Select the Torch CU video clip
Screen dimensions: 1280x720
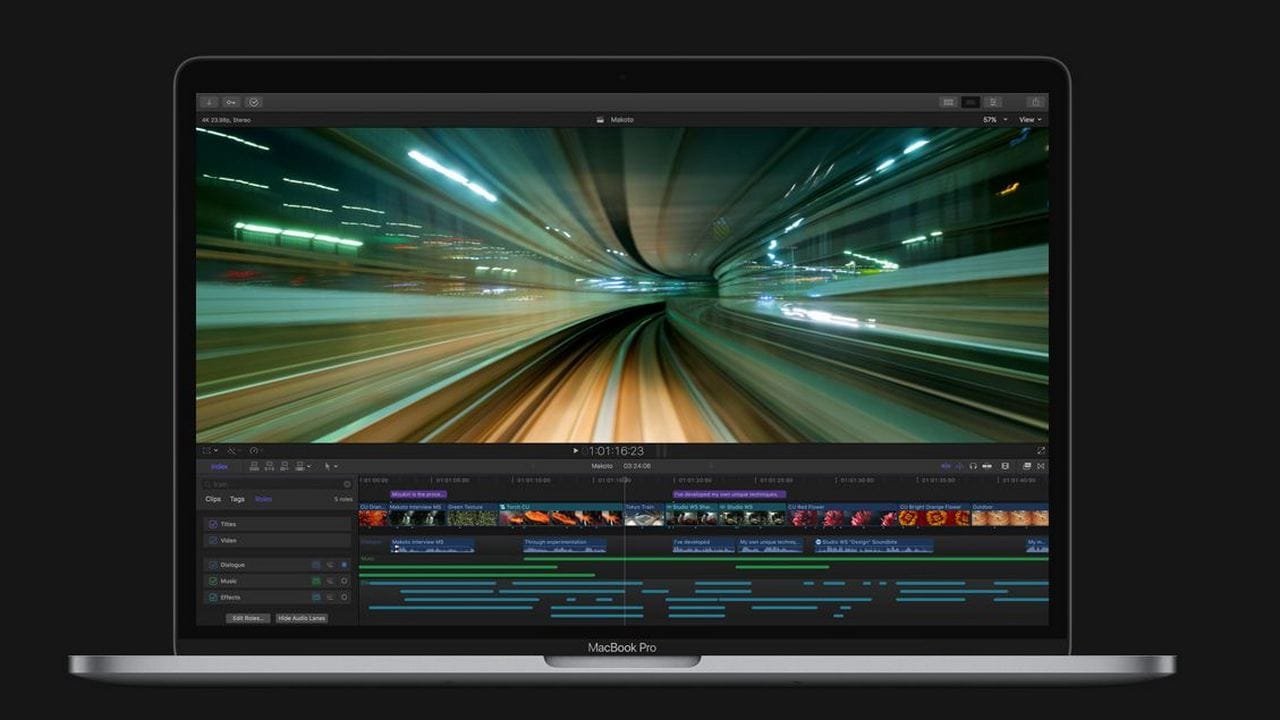(561, 514)
